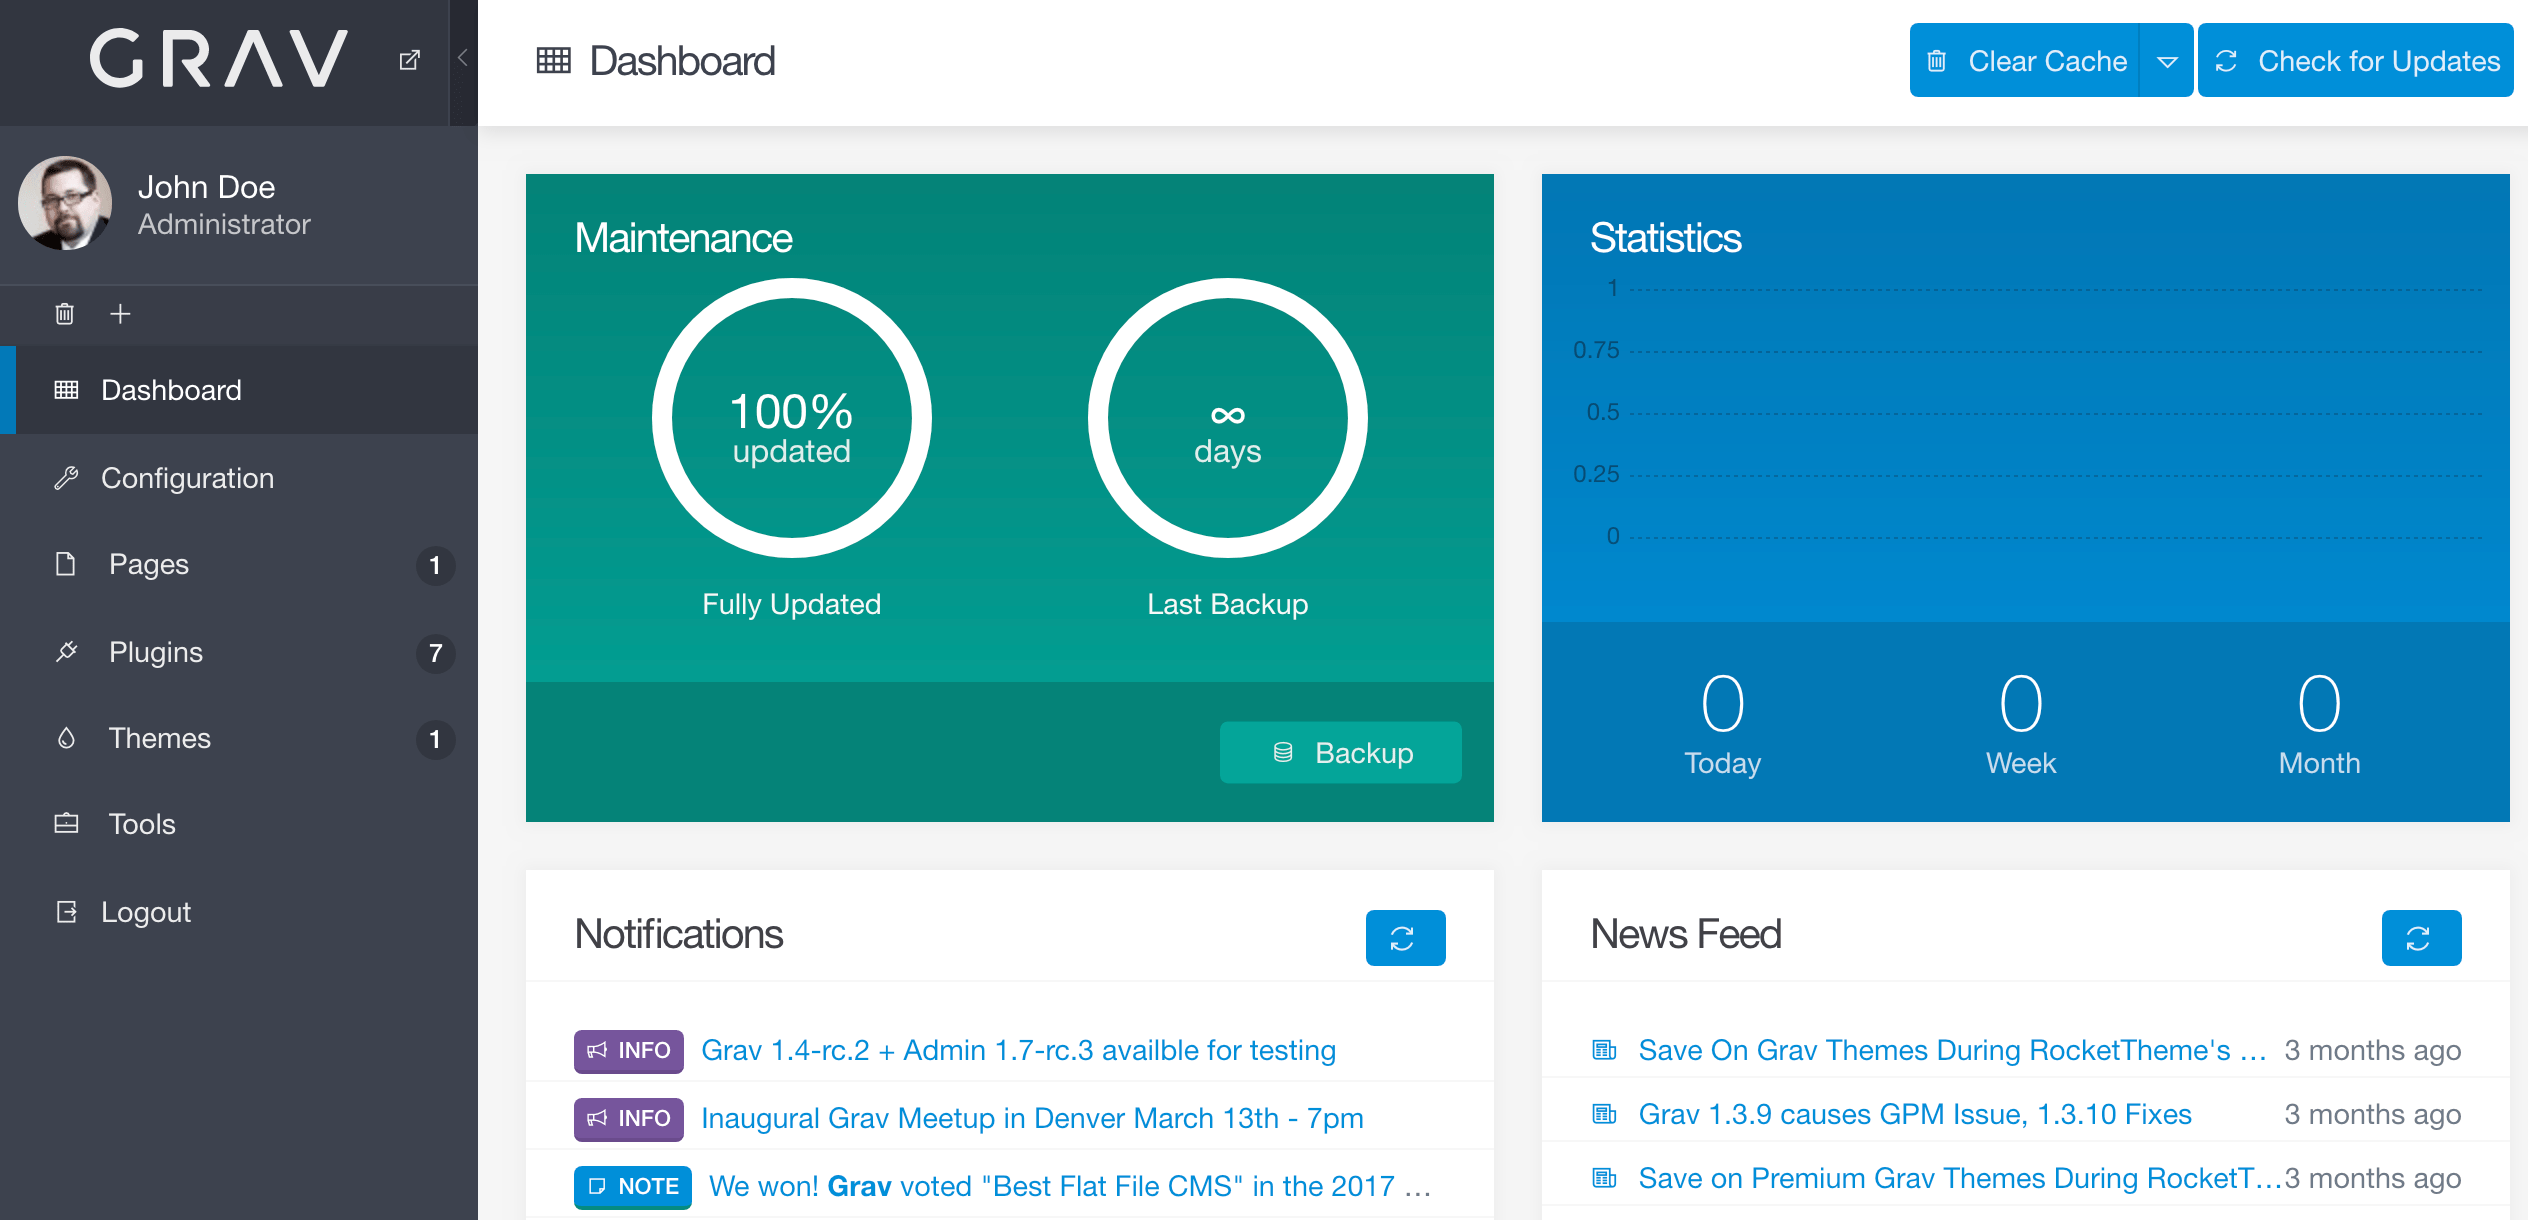The image size is (2528, 1220).
Task: Select the Configuration wrench icon
Action: pos(67,477)
